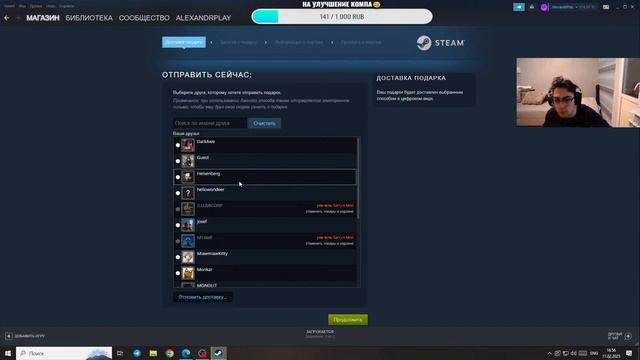Open the СООБЩЕСТВО community section
The width and height of the screenshot is (640, 360).
[144, 18]
